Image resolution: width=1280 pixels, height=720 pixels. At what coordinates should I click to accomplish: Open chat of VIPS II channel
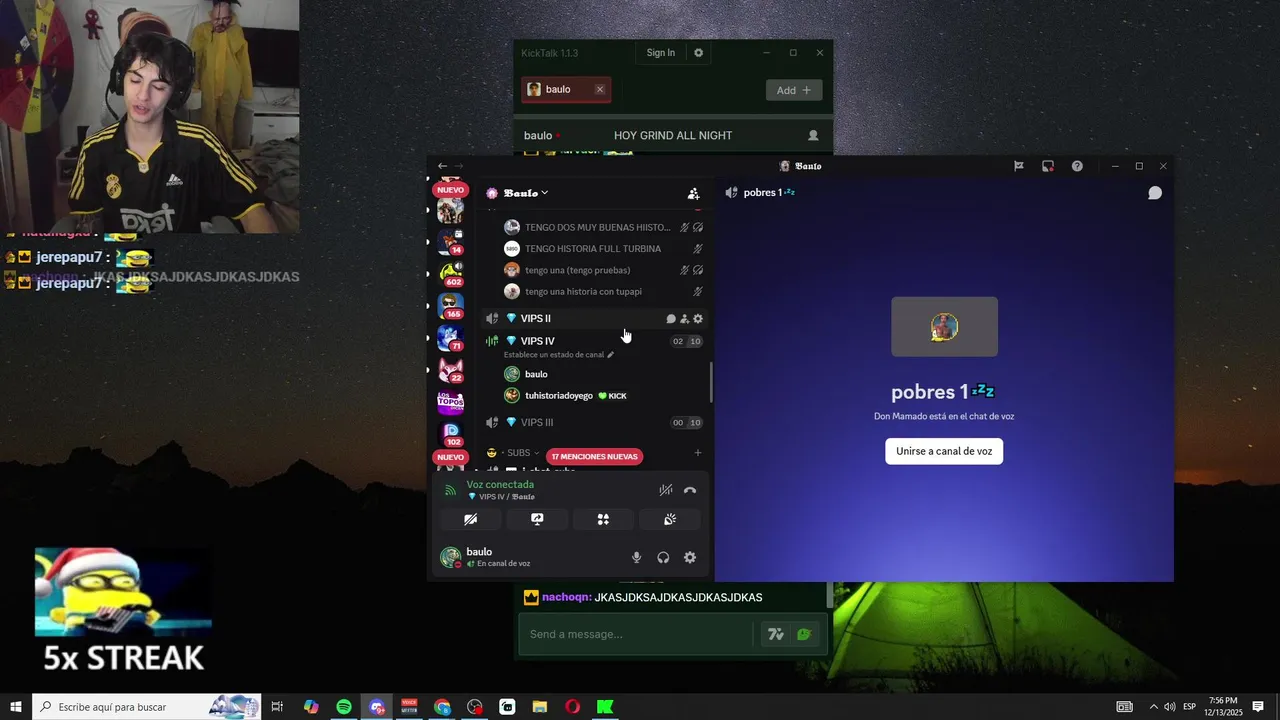(x=671, y=319)
